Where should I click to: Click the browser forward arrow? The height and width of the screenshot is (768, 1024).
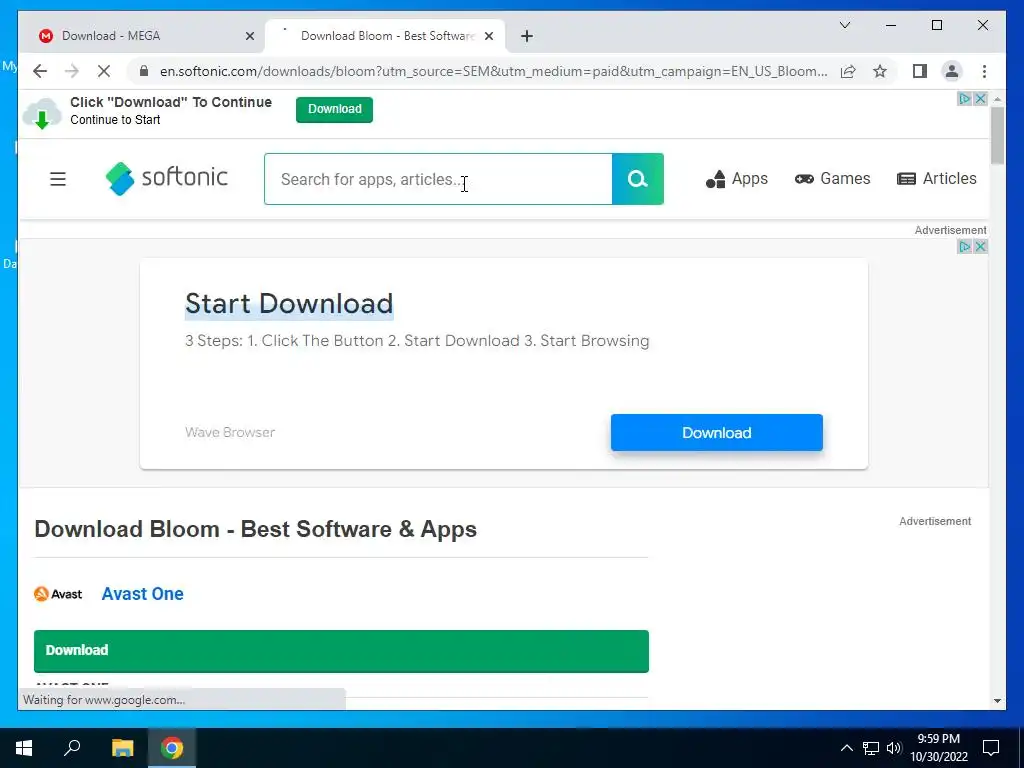tap(72, 71)
